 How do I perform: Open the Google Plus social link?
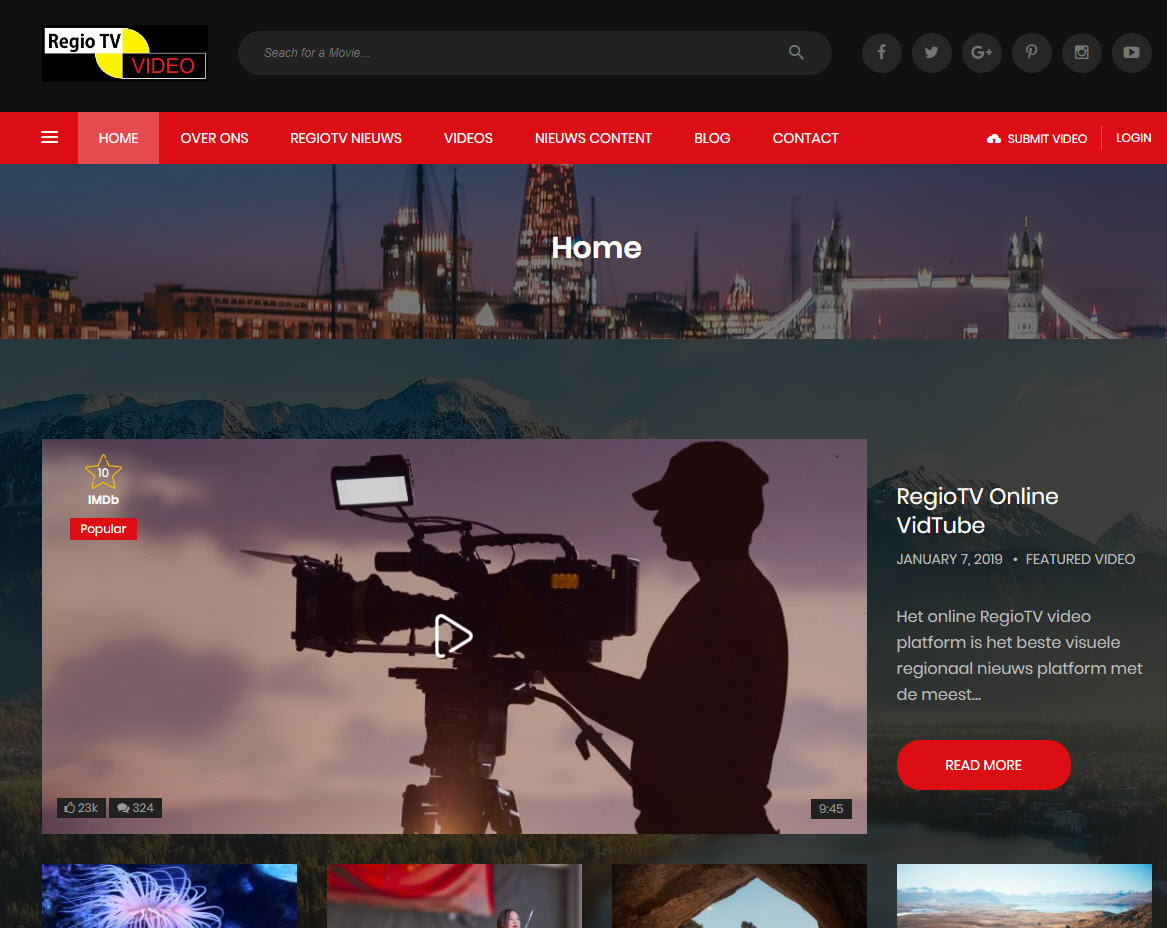pos(982,53)
